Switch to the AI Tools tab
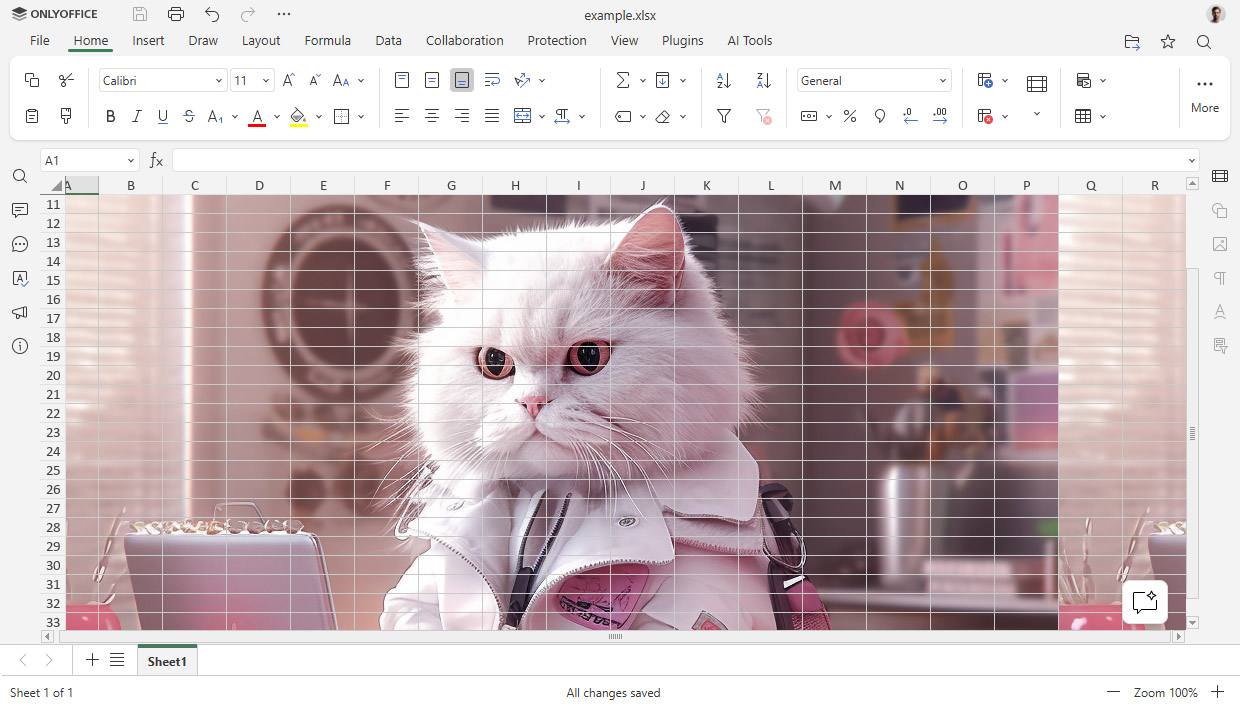The width and height of the screenshot is (1240, 708). (x=750, y=41)
